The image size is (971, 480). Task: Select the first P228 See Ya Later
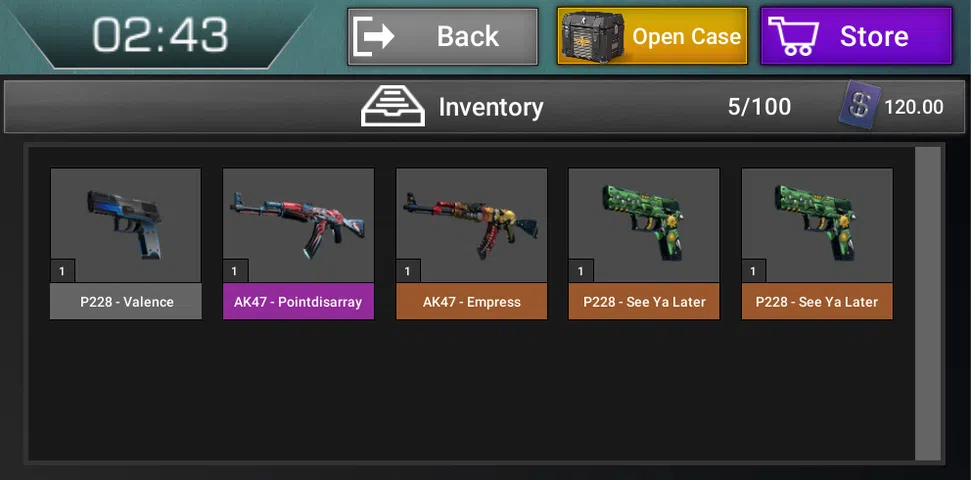coord(644,225)
